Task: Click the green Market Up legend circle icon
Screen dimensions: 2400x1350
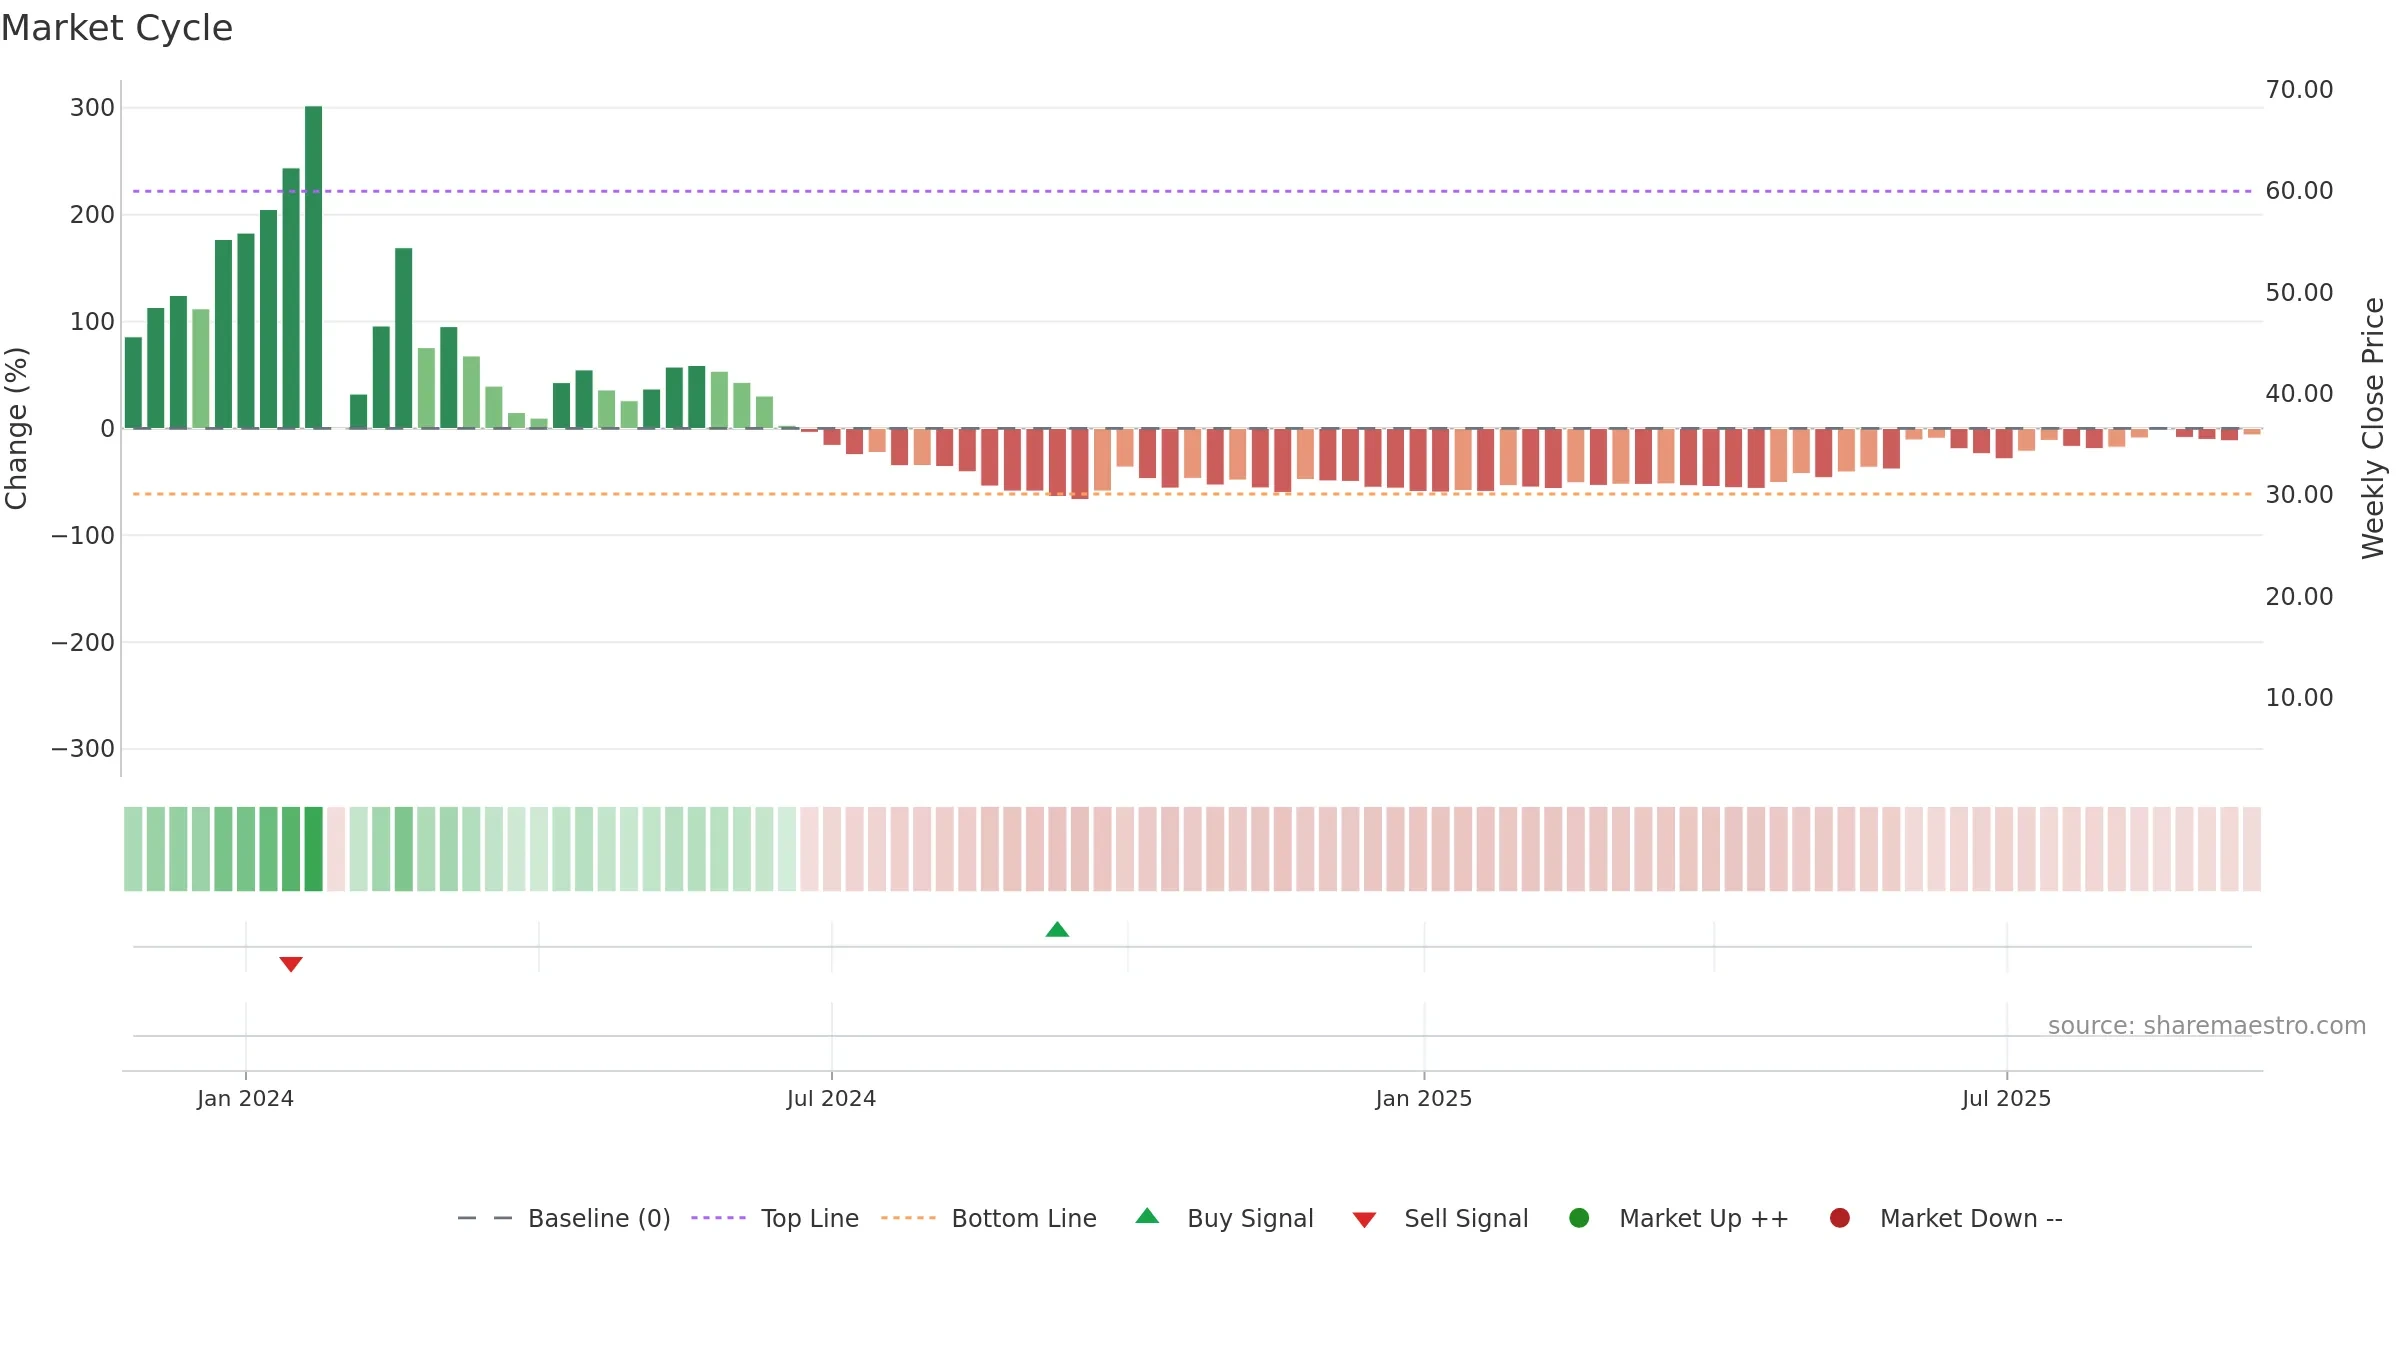Action: (1579, 1218)
